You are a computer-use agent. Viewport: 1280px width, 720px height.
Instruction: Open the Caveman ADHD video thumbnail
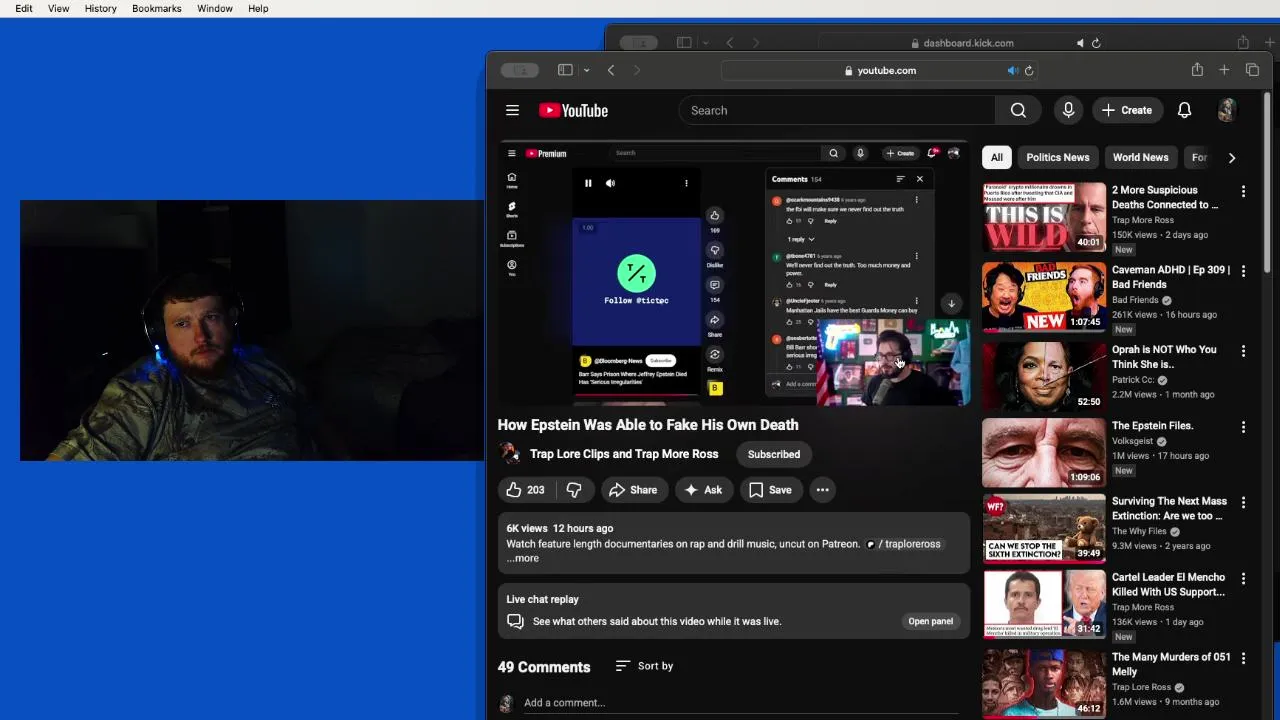coord(1044,297)
